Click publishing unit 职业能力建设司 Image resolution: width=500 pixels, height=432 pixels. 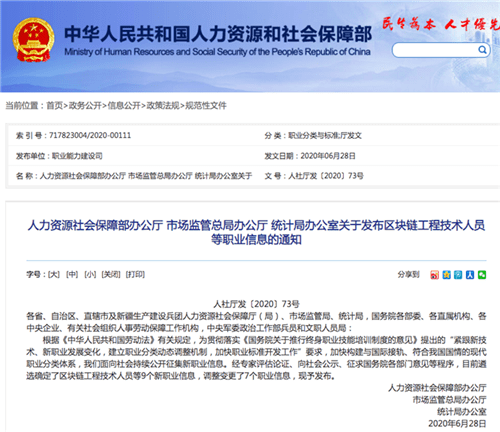coord(77,156)
